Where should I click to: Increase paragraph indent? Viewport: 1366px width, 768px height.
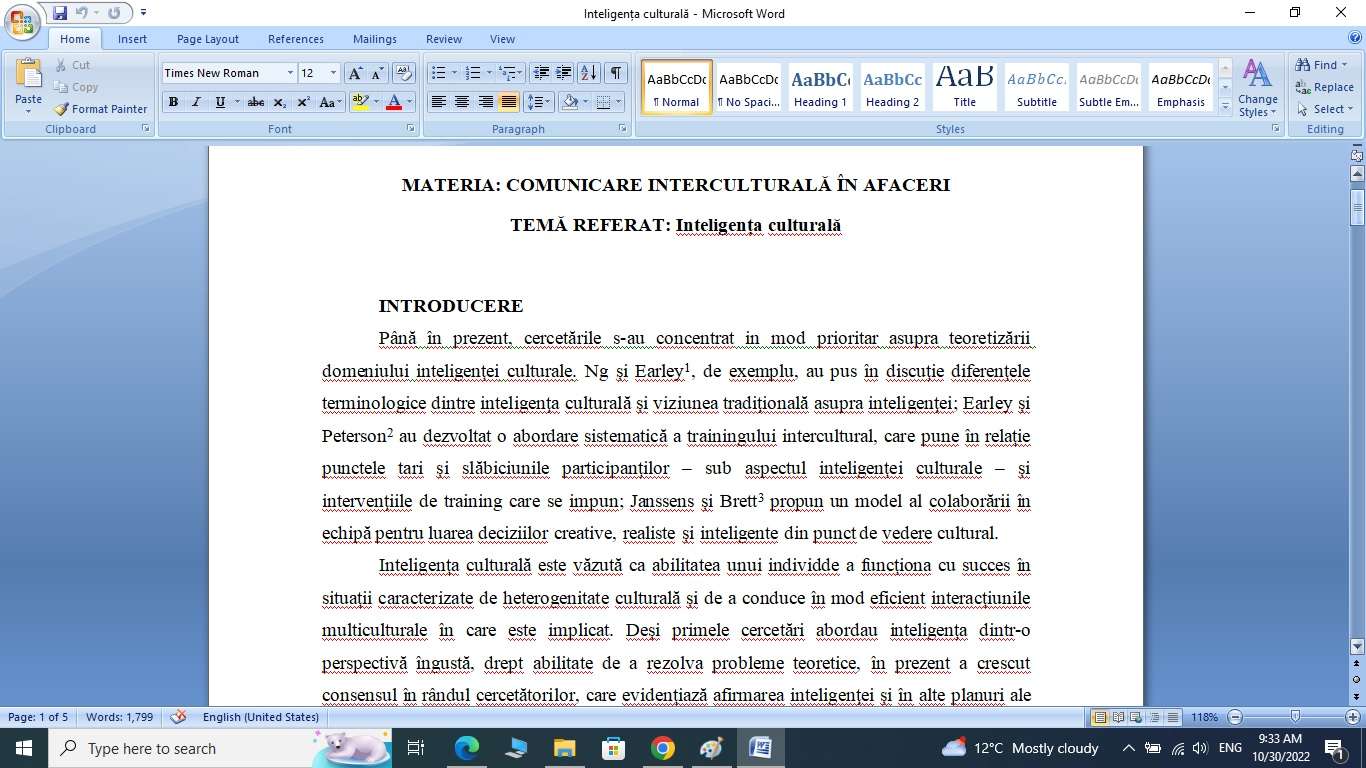click(x=564, y=73)
